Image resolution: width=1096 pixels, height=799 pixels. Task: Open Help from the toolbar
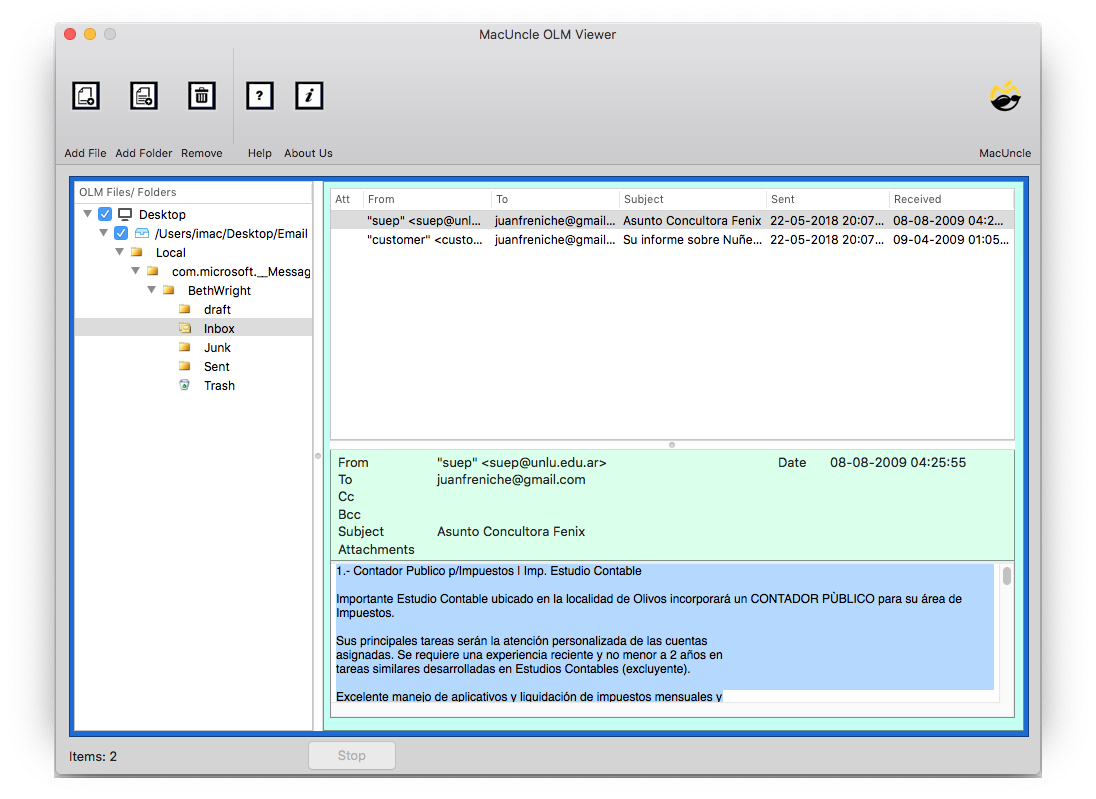(259, 95)
